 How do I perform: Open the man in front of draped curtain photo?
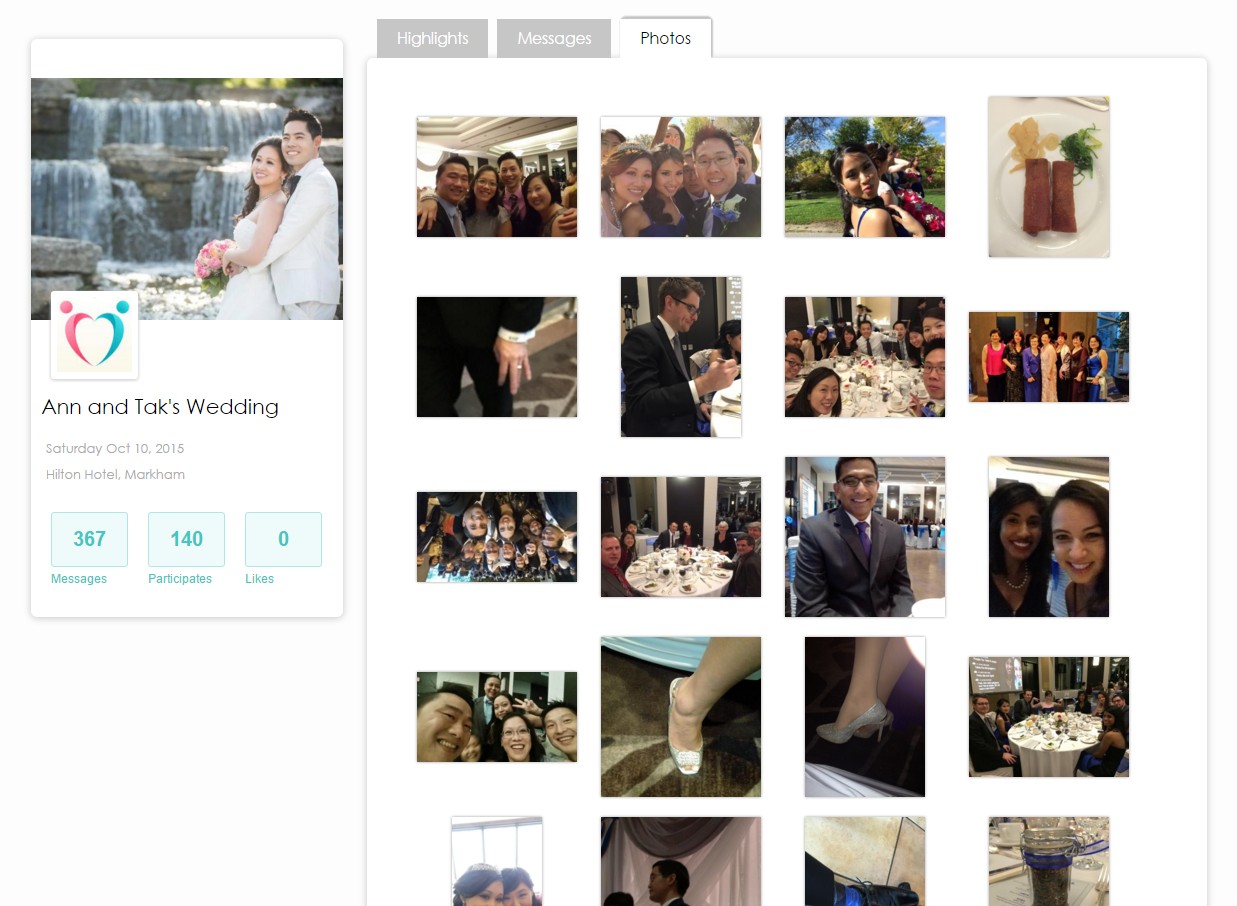[x=681, y=861]
